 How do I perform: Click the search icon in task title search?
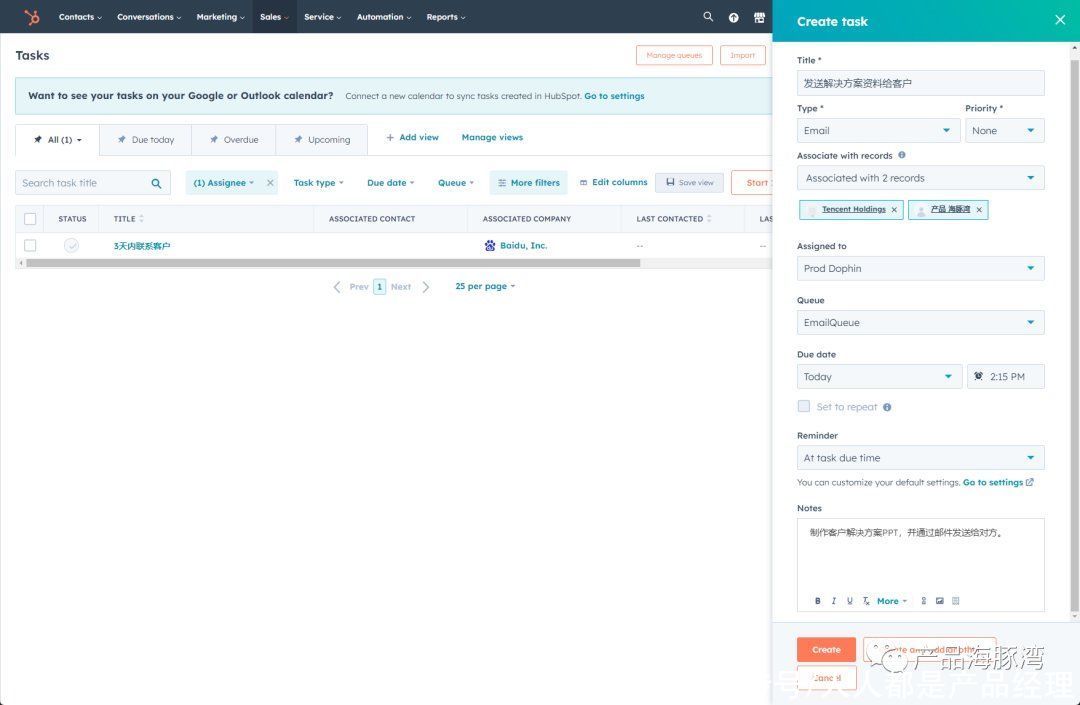[x=156, y=183]
